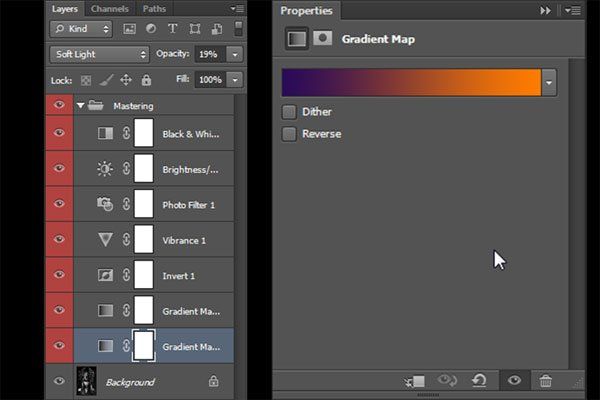Switch to the Channels tab

click(x=110, y=9)
